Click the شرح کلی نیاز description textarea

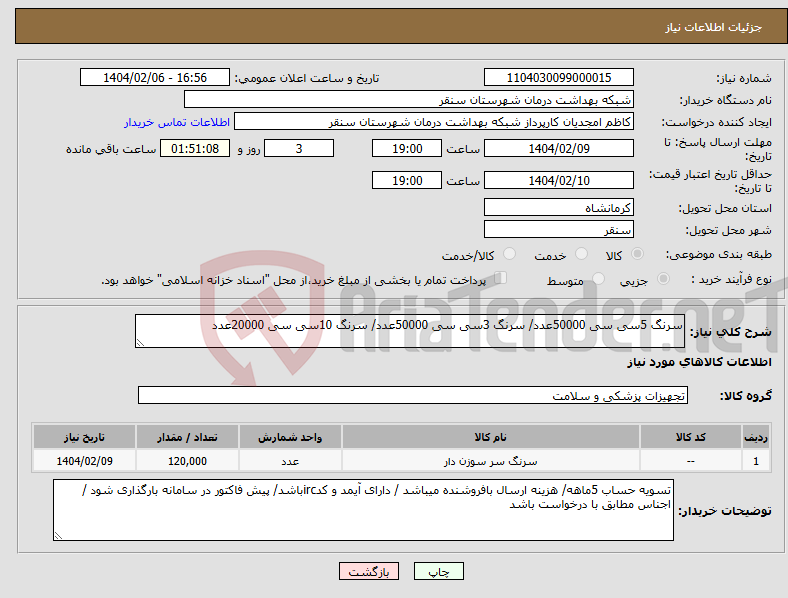click(x=410, y=331)
